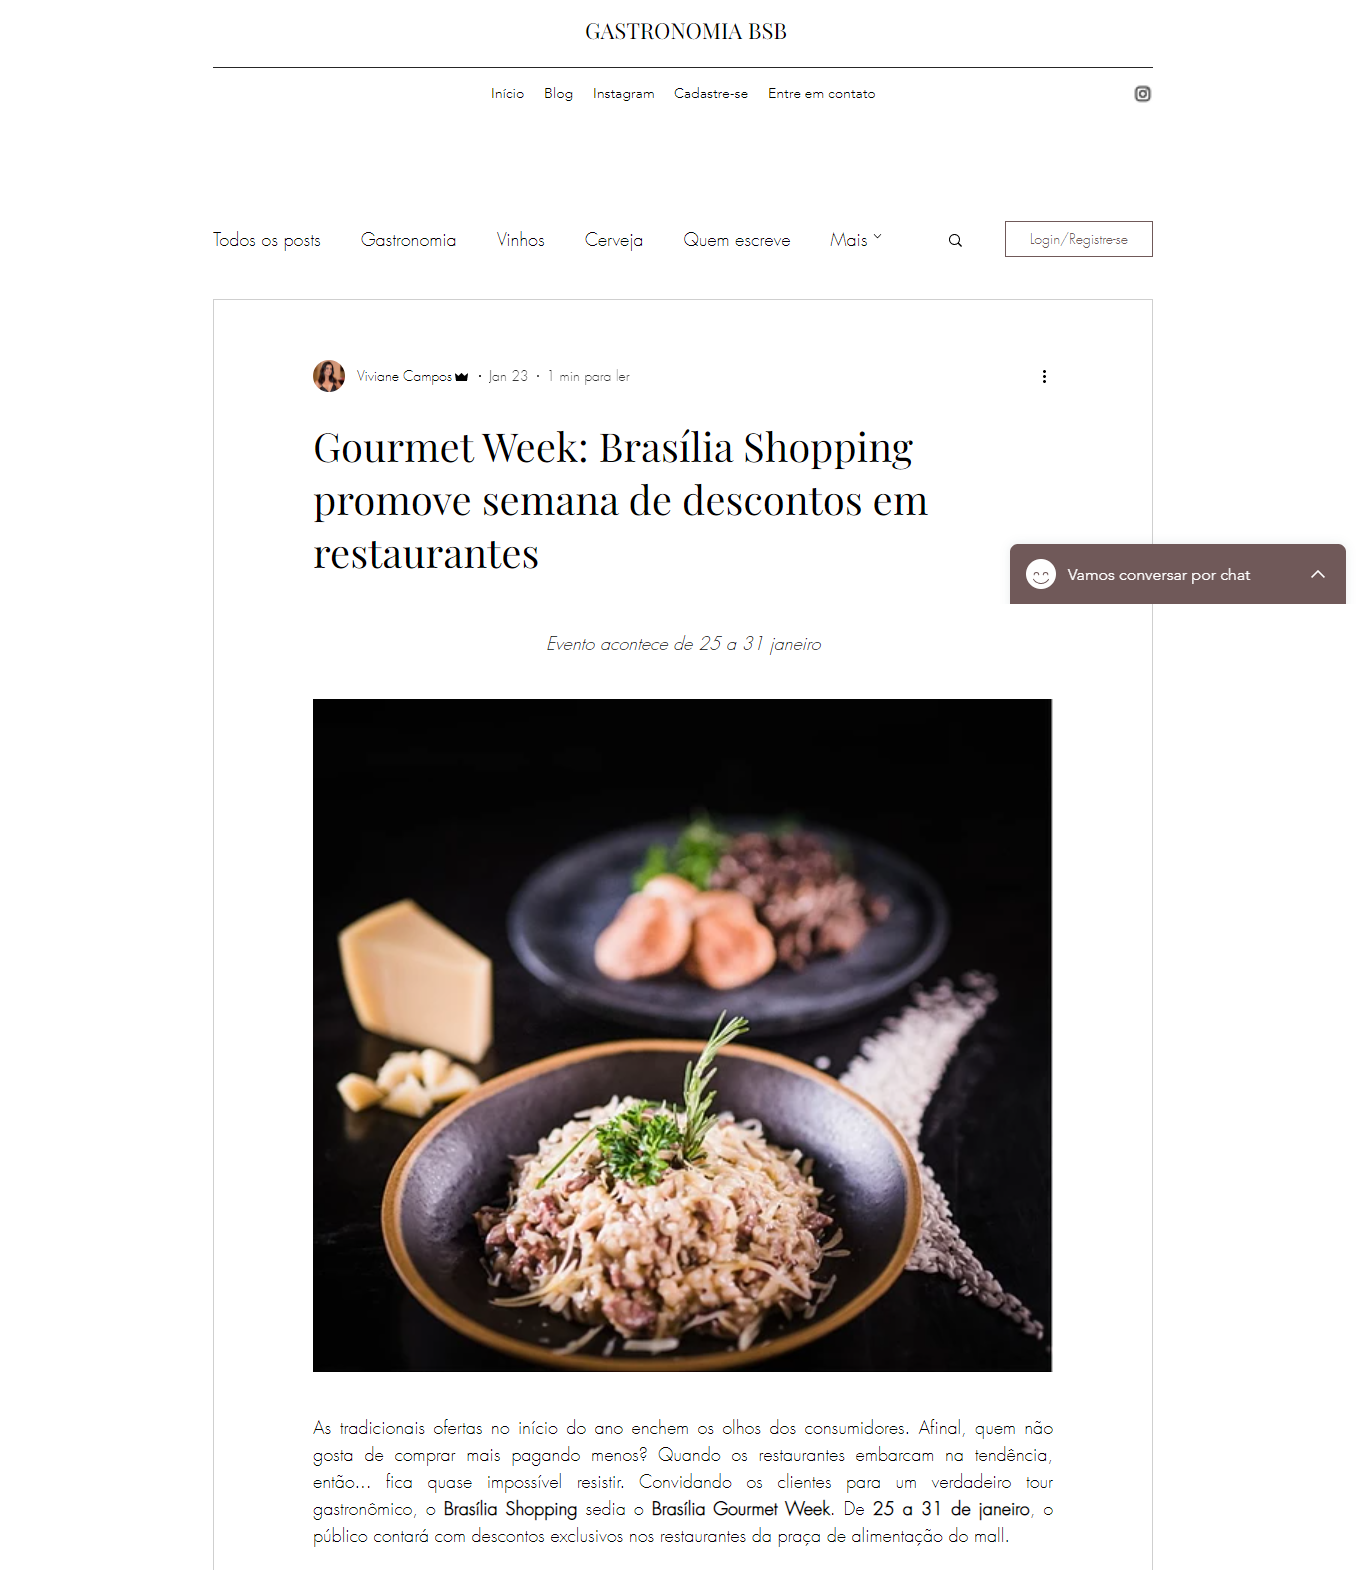Viewport: 1365px width, 1570px height.
Task: Open the Blog menu item
Action: pyautogui.click(x=558, y=93)
